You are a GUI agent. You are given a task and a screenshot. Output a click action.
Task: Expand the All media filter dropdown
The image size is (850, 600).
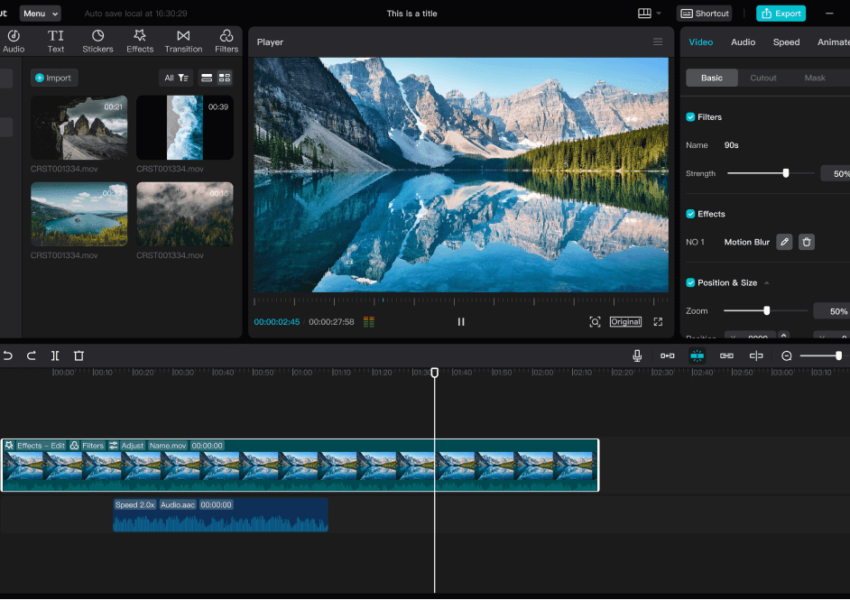click(x=176, y=78)
